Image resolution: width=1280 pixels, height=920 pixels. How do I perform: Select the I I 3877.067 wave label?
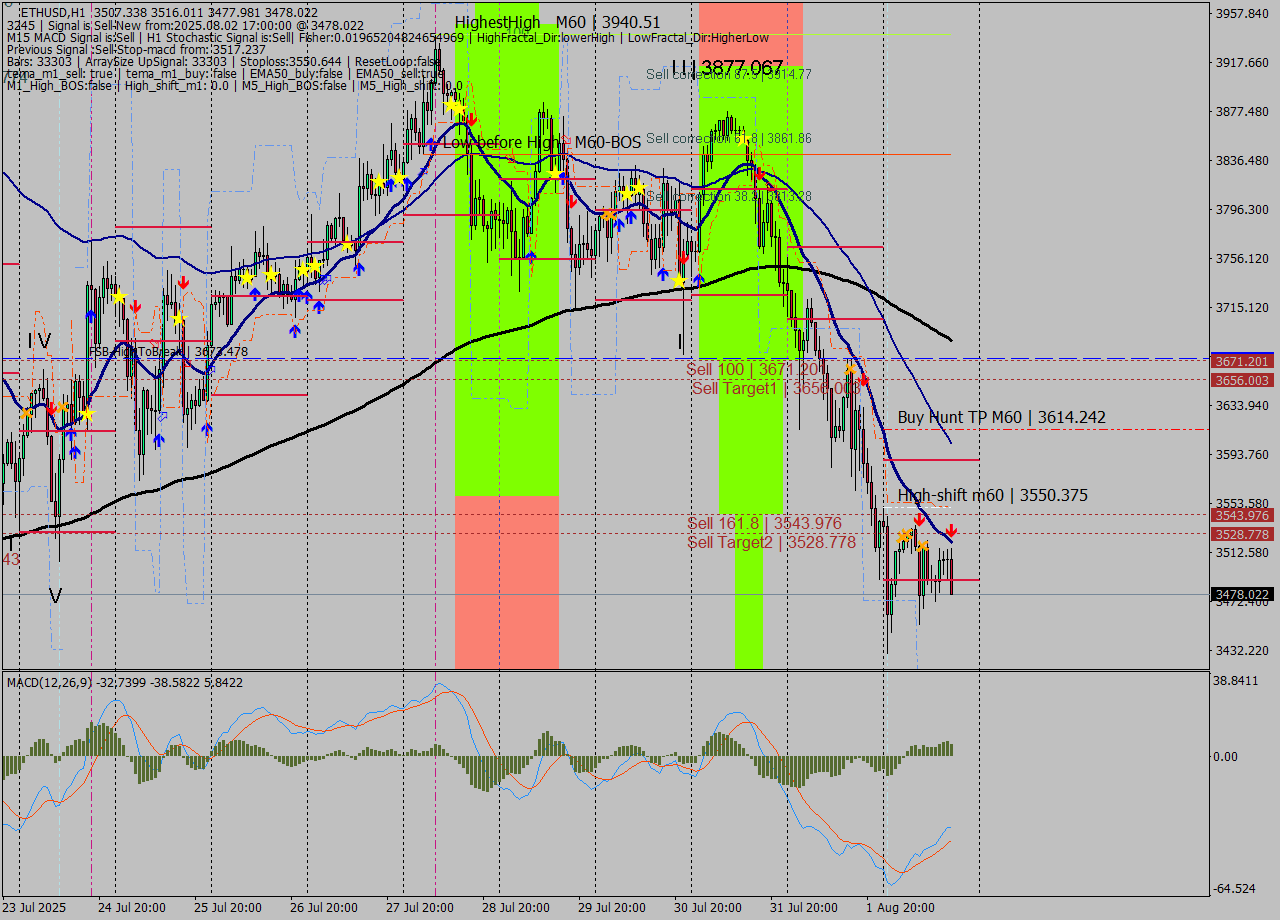[727, 68]
